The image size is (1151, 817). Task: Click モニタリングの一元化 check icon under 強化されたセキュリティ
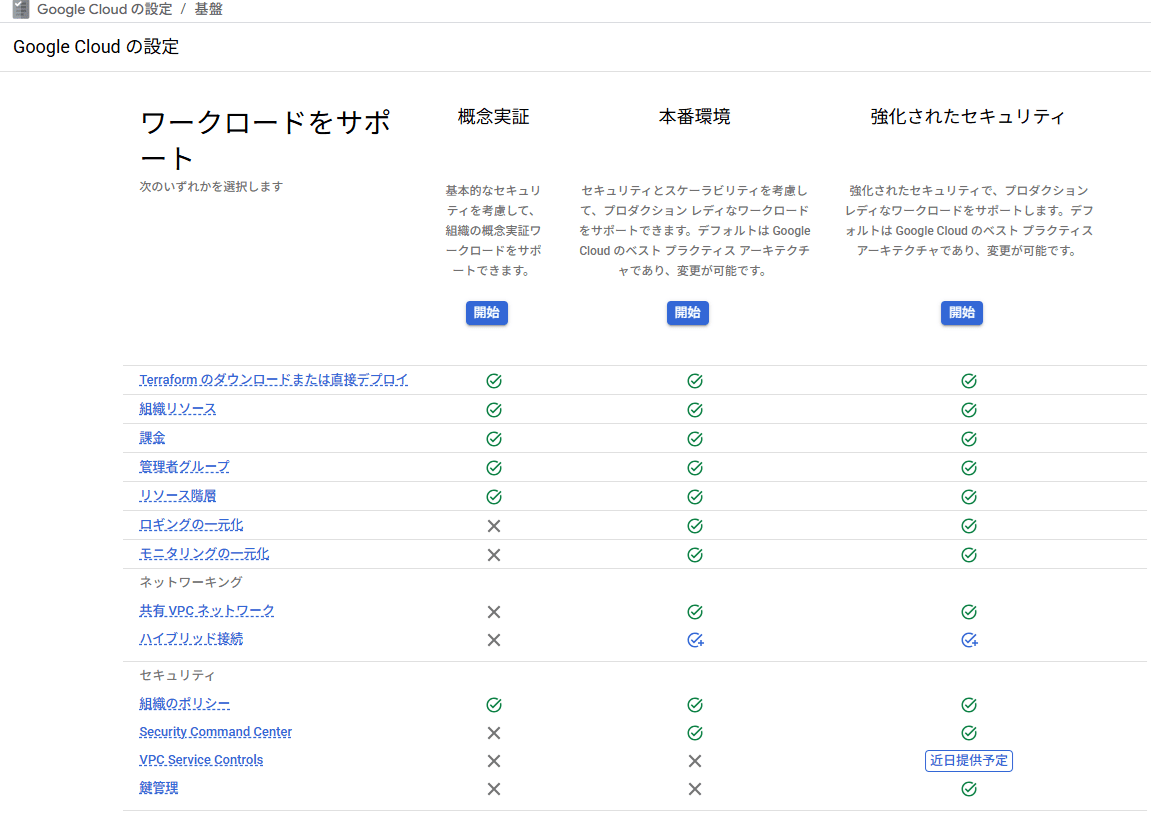click(969, 555)
